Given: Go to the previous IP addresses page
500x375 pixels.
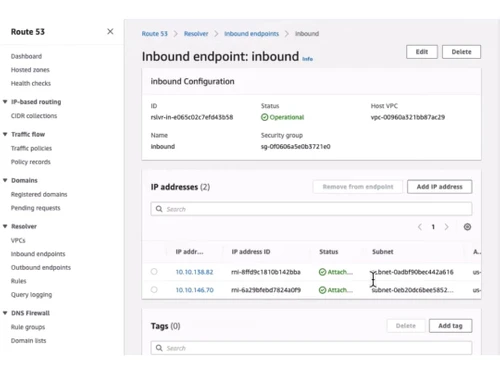Looking at the screenshot, I should tap(420, 227).
